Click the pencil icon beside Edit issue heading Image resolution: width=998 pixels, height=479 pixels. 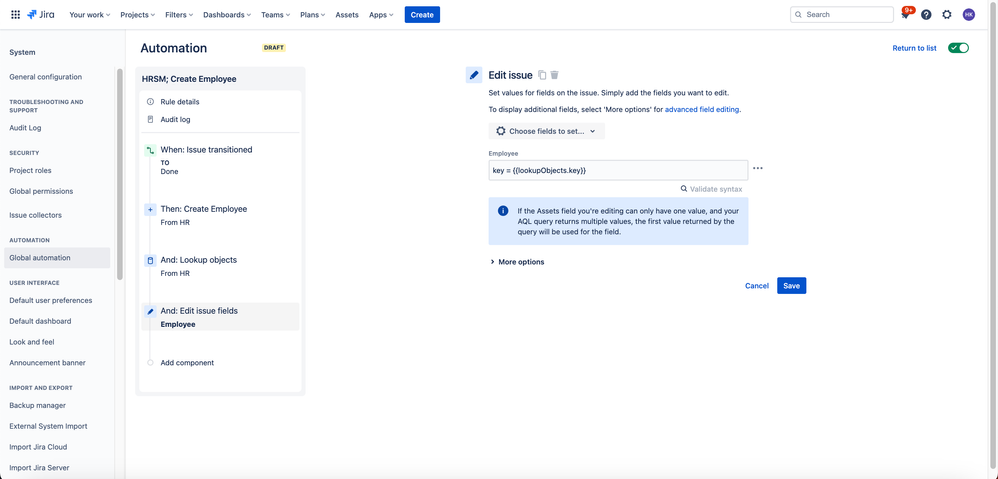(474, 75)
